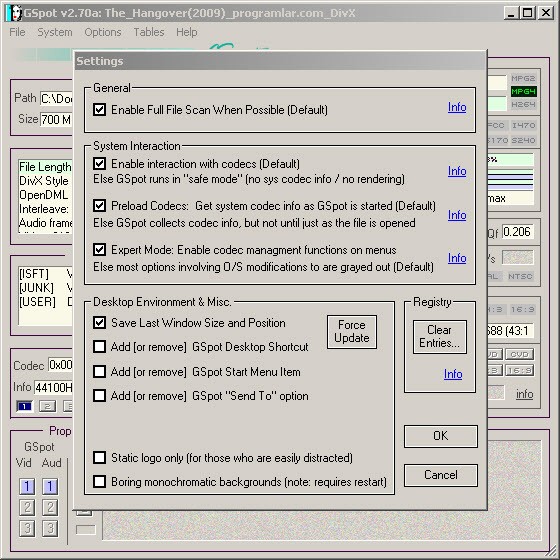Enable Static logo only checkbox
This screenshot has height=560, width=560.
pyautogui.click(x=99, y=458)
